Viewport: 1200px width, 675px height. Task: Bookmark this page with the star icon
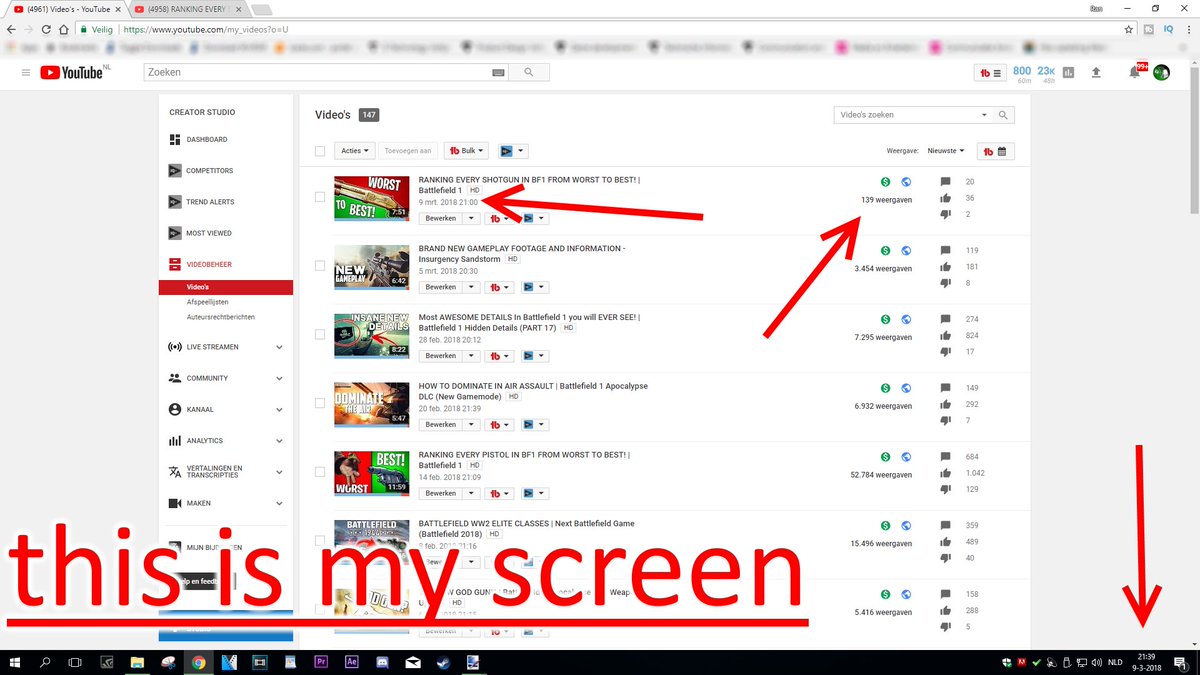(x=1129, y=30)
